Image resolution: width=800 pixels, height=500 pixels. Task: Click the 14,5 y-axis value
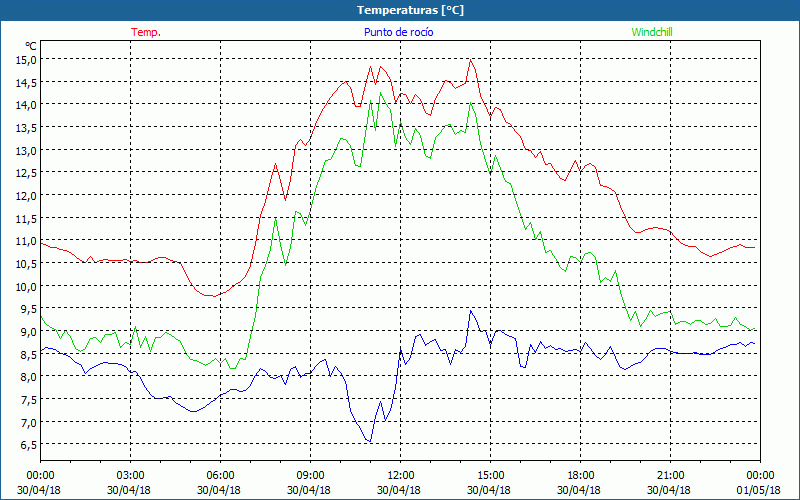pos(26,82)
